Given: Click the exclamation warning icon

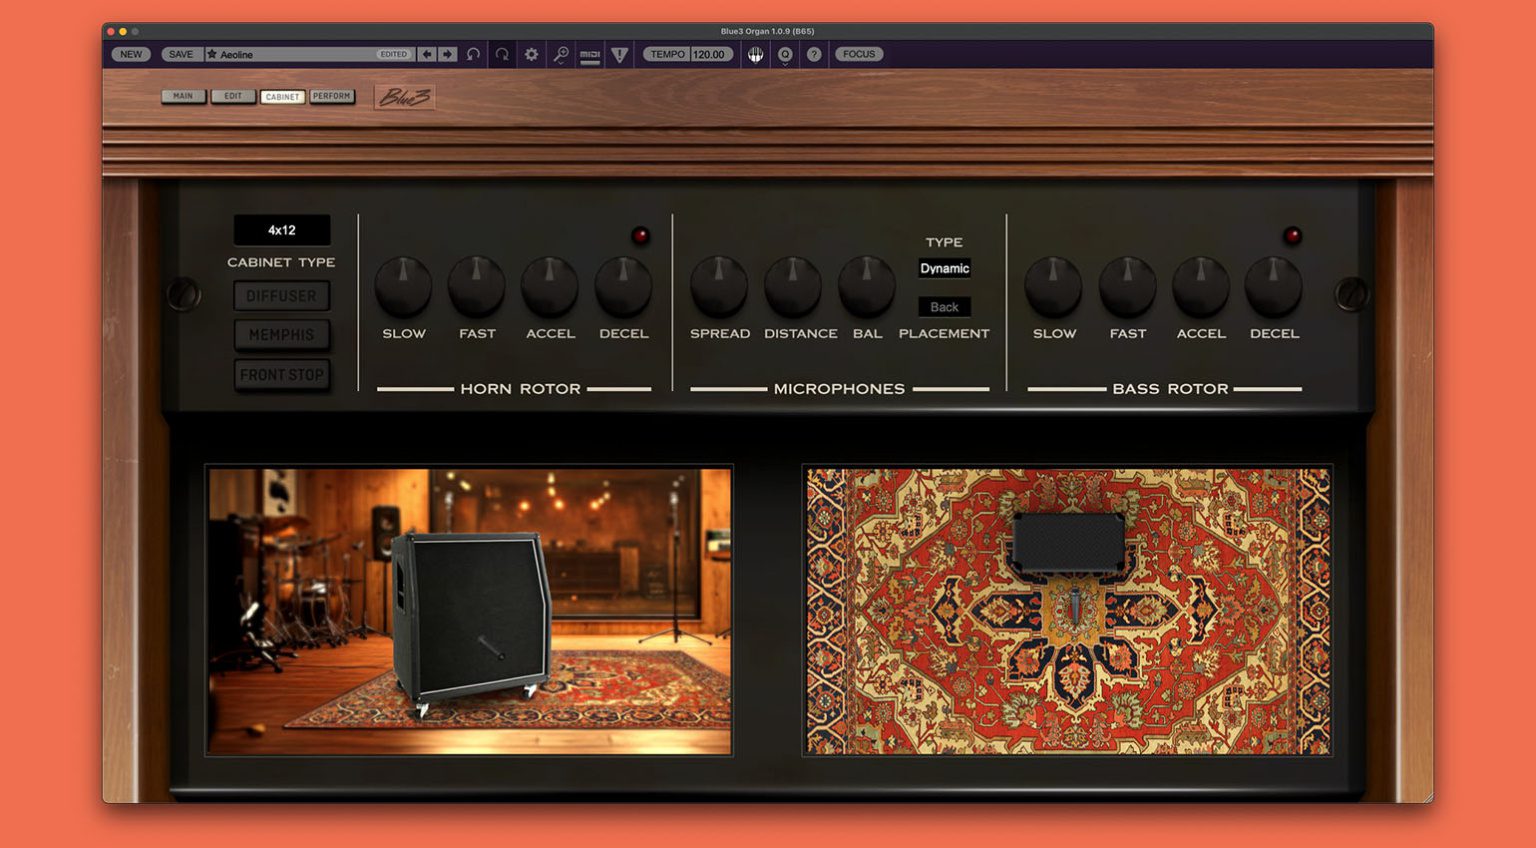Looking at the screenshot, I should click(x=618, y=54).
